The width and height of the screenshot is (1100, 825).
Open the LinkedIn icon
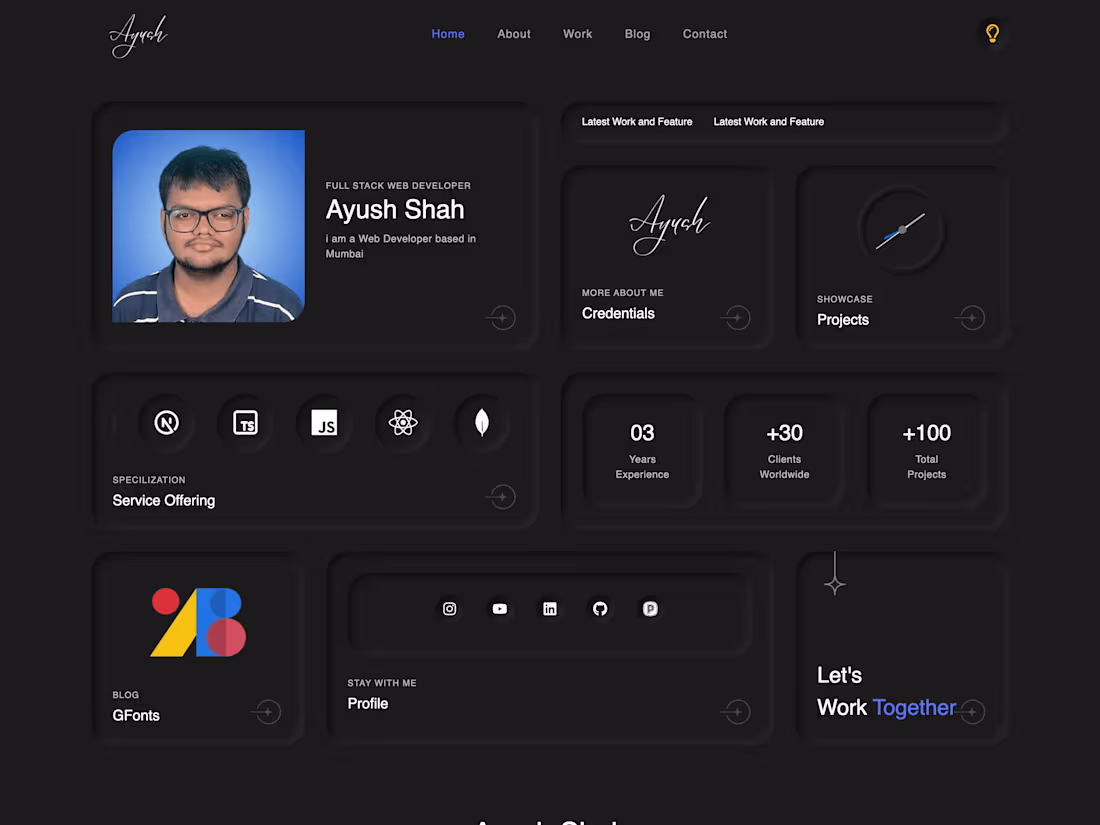tap(549, 608)
